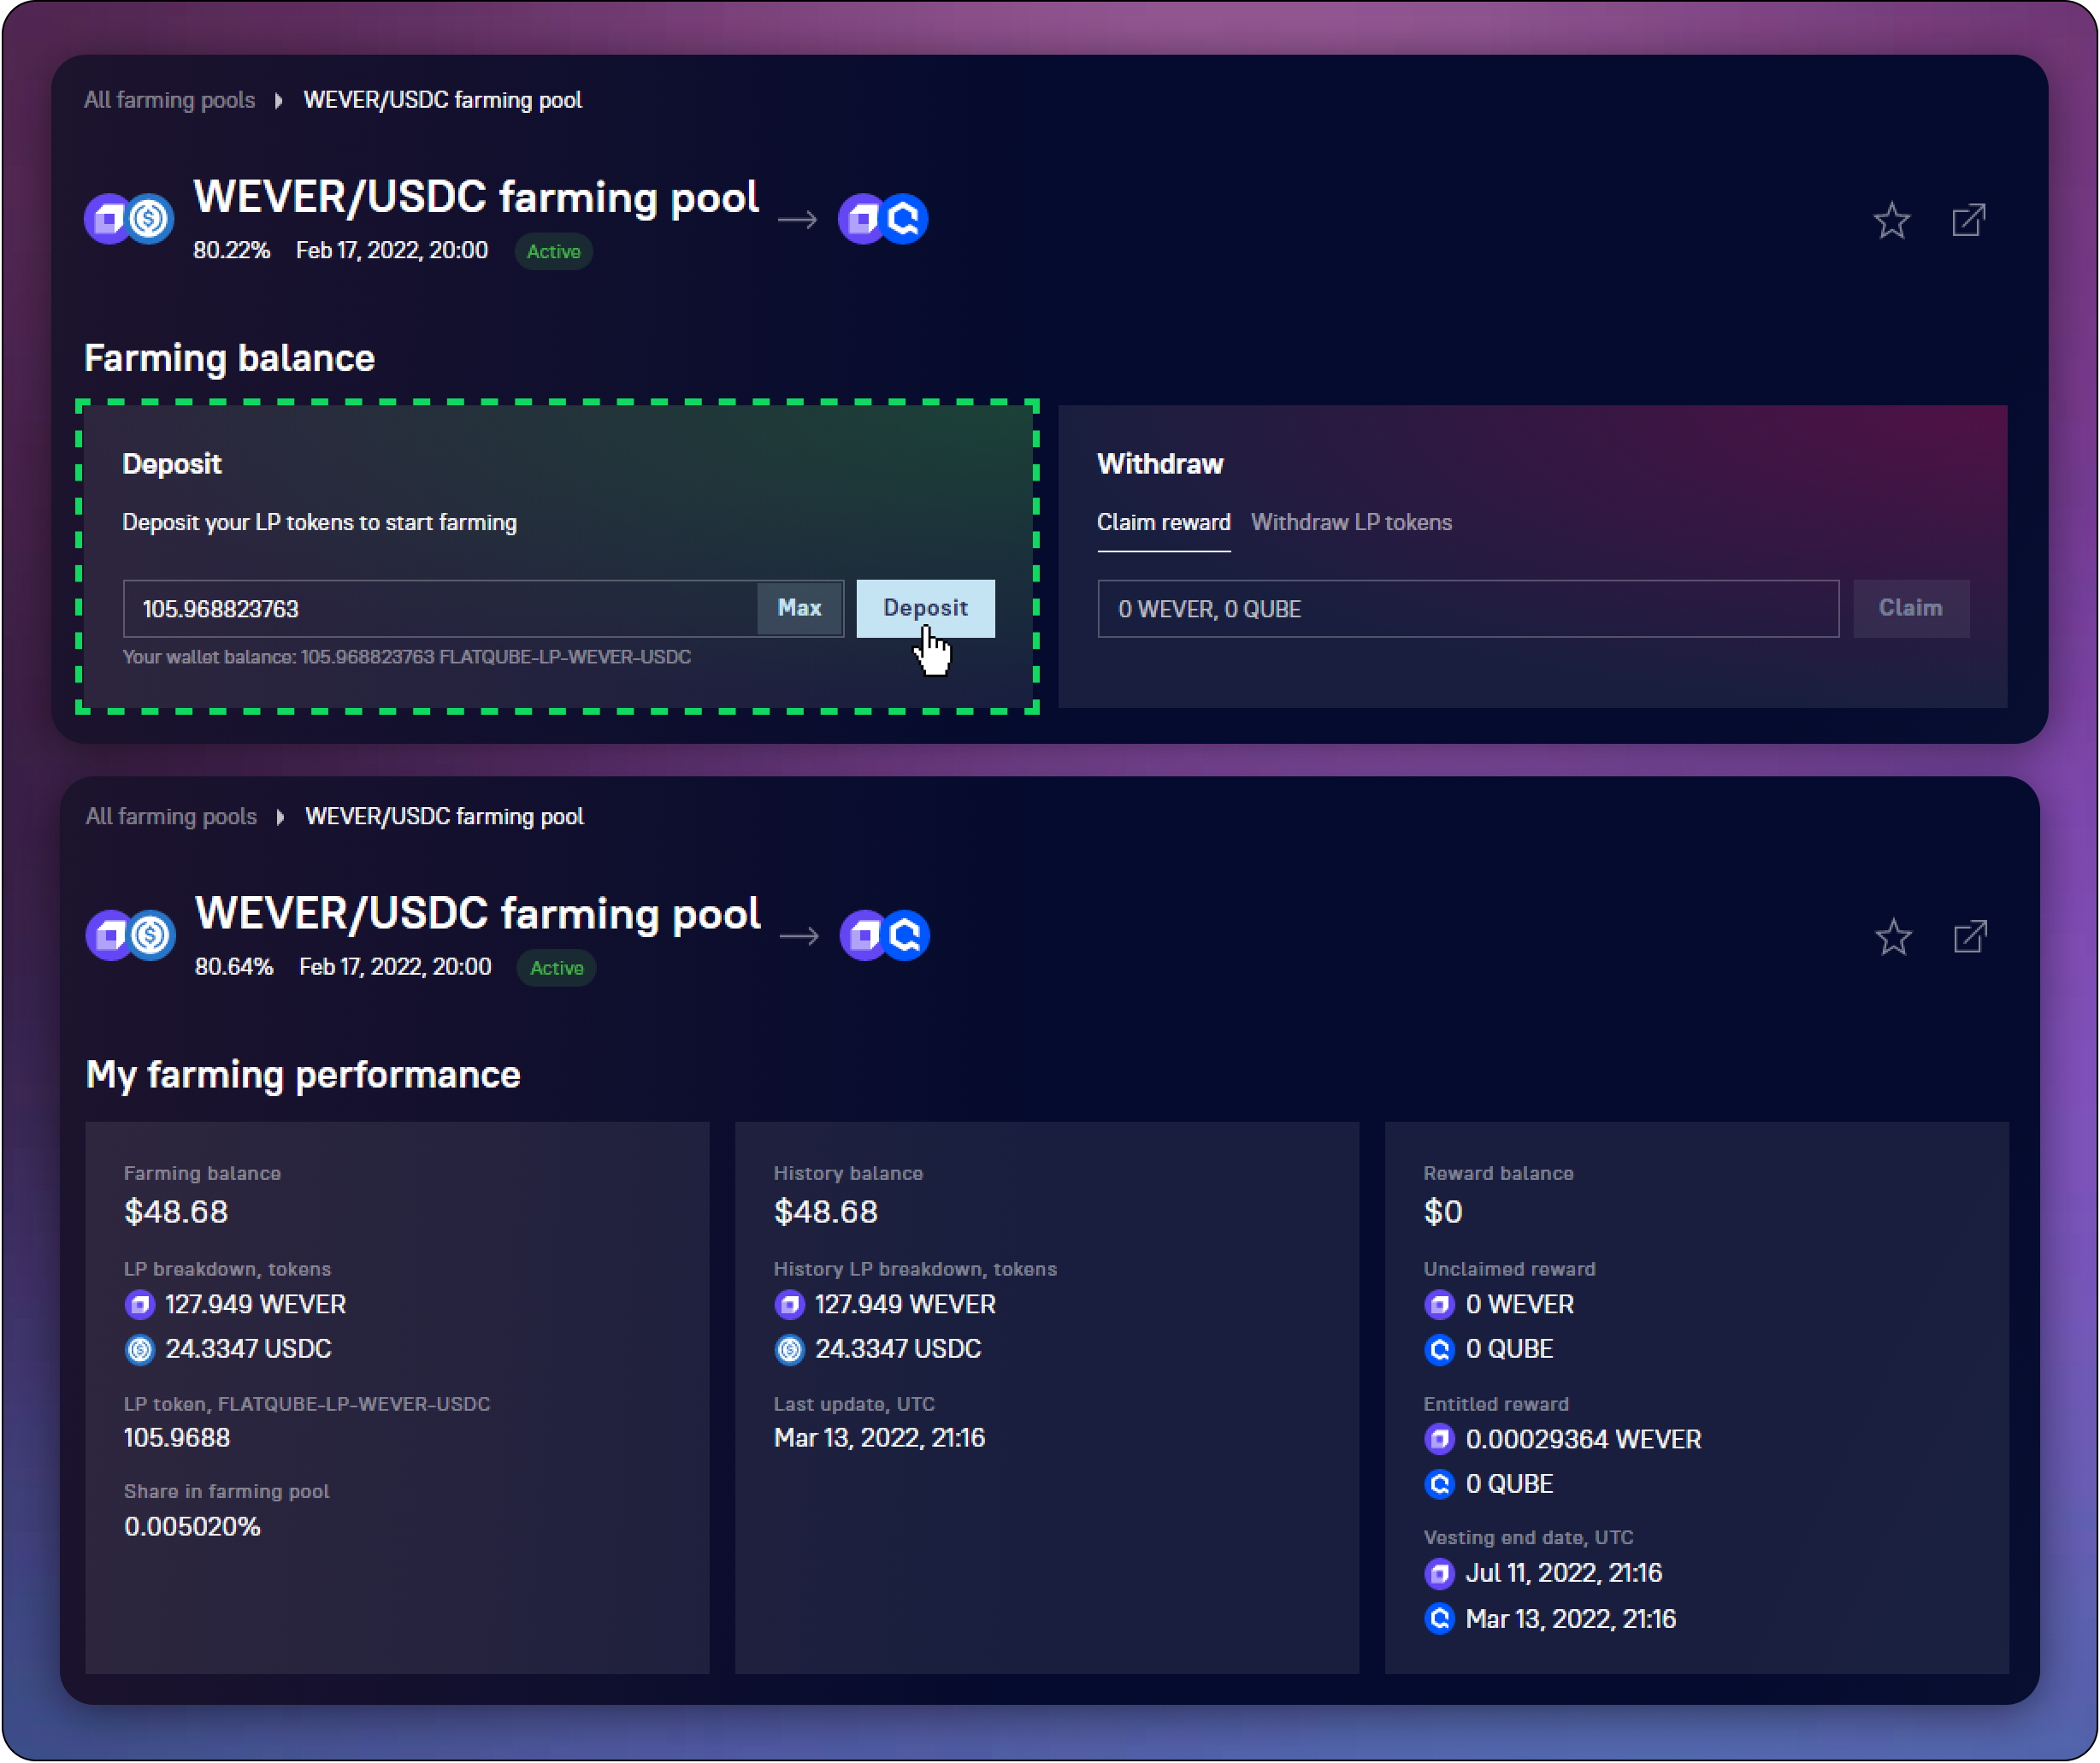
Task: Switch to the Claim reward tab
Action: 1163,522
